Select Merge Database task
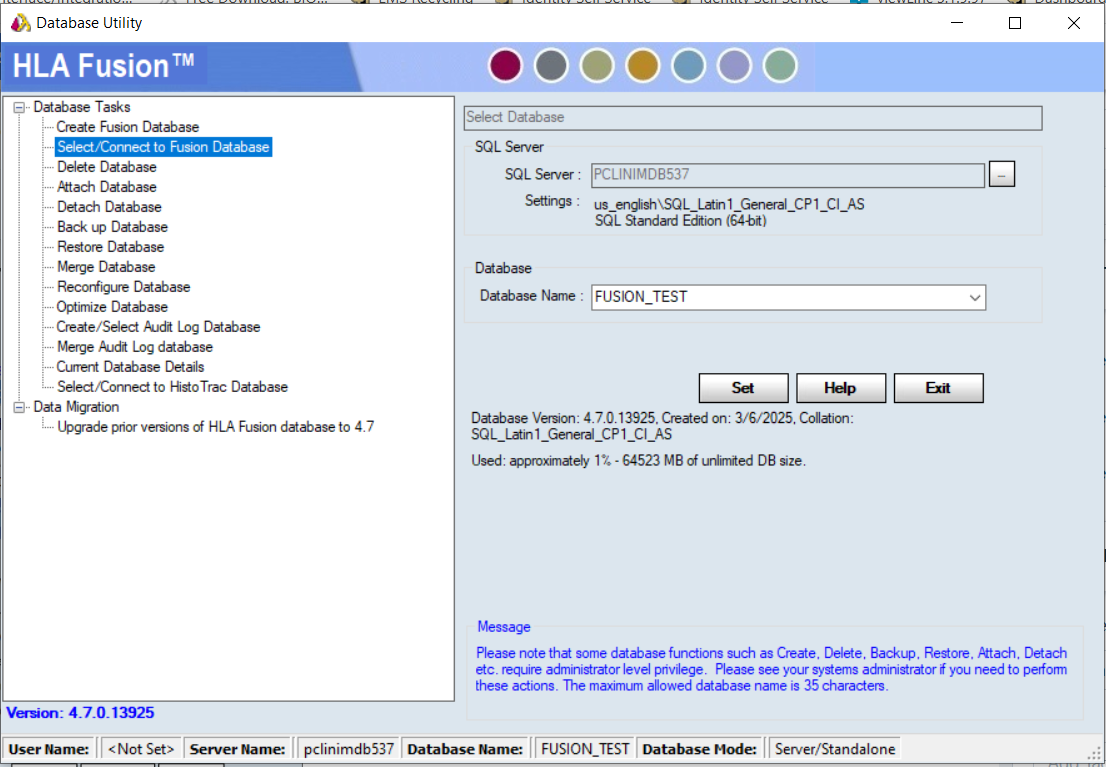Image resolution: width=1106 pixels, height=767 pixels. (x=107, y=267)
